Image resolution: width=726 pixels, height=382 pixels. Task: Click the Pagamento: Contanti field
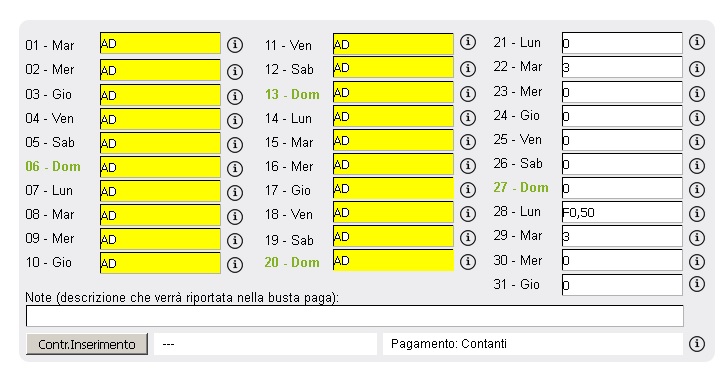(532, 344)
